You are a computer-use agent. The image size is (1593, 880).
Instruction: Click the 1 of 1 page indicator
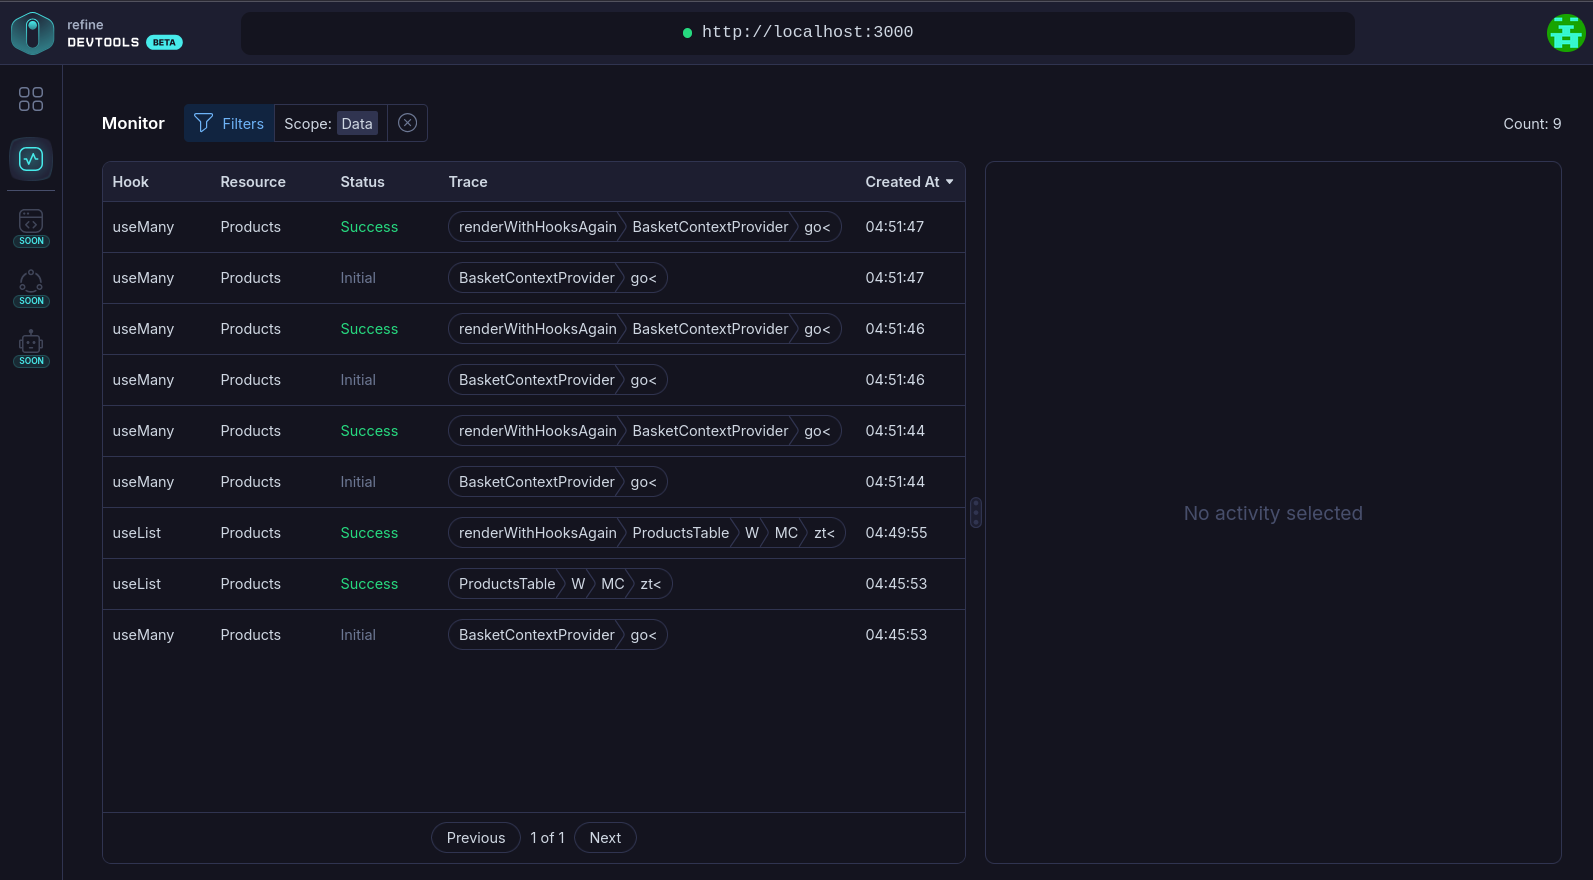pos(547,838)
